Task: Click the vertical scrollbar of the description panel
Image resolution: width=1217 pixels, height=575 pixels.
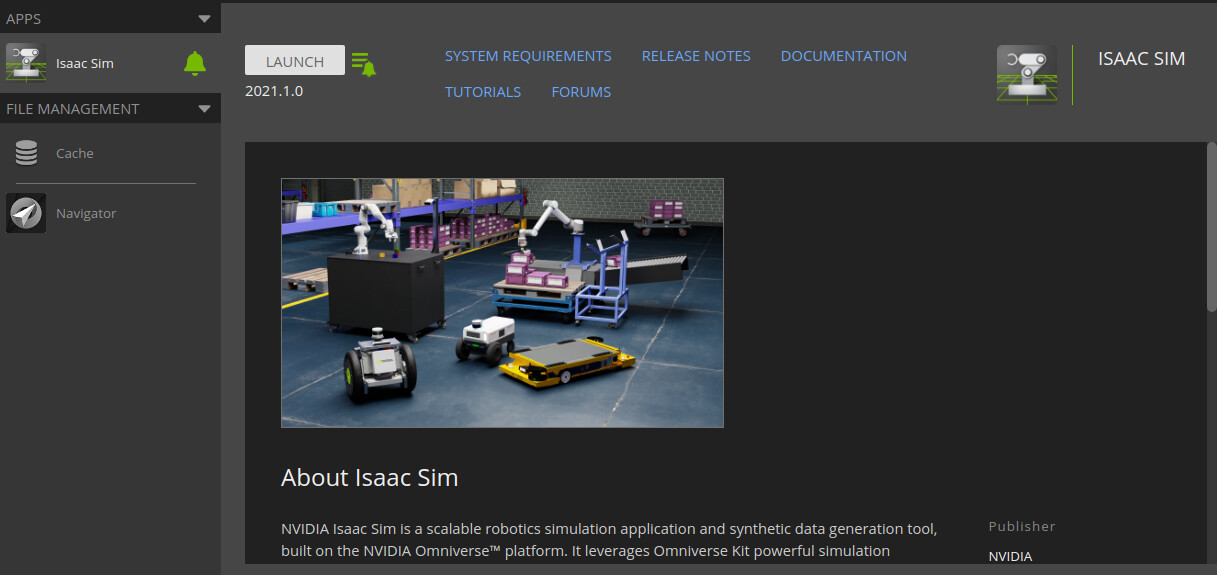Action: tap(1211, 225)
